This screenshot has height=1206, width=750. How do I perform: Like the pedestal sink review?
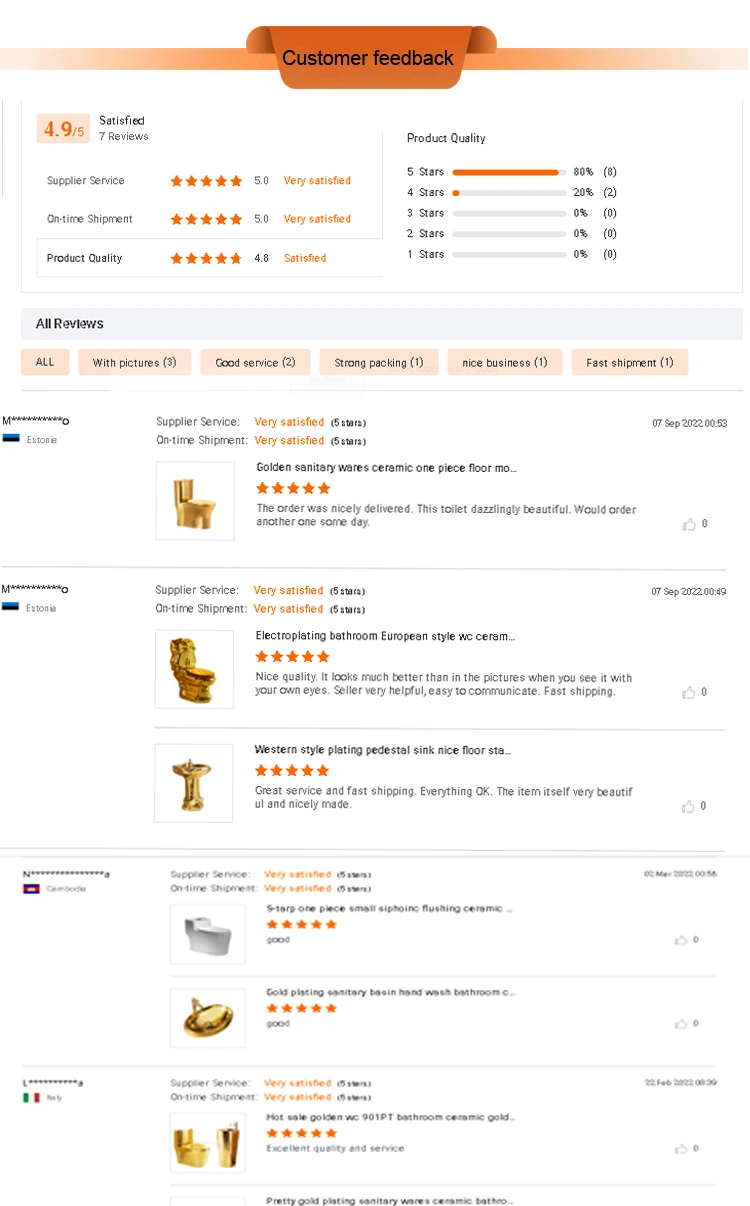(689, 806)
